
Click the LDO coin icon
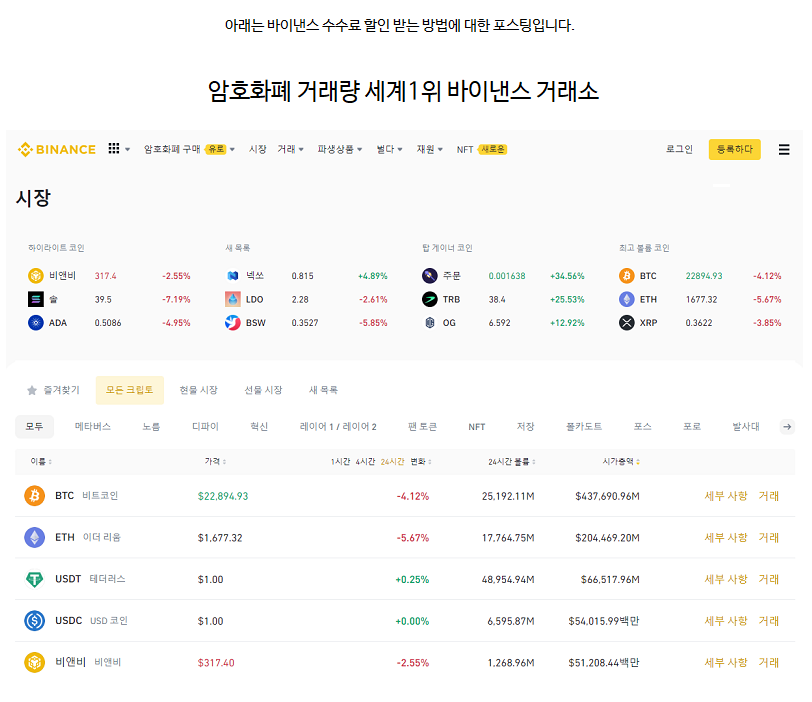pos(233,299)
